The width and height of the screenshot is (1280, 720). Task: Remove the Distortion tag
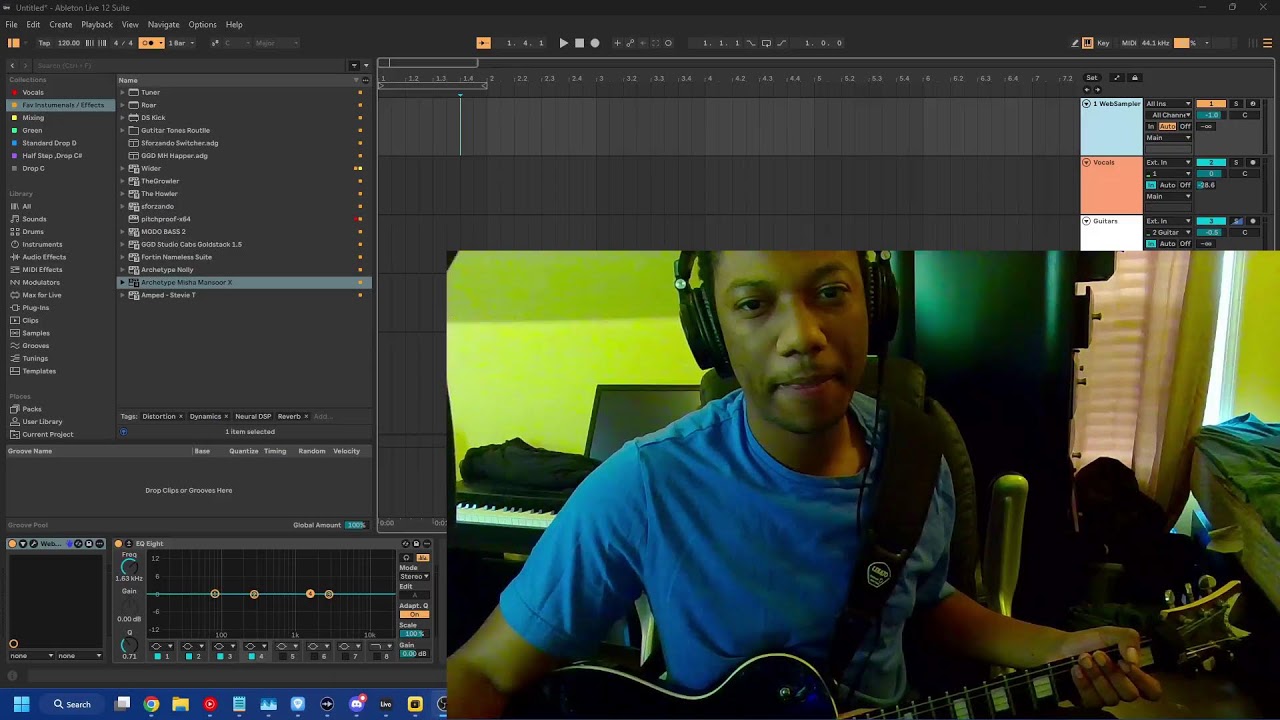point(180,416)
